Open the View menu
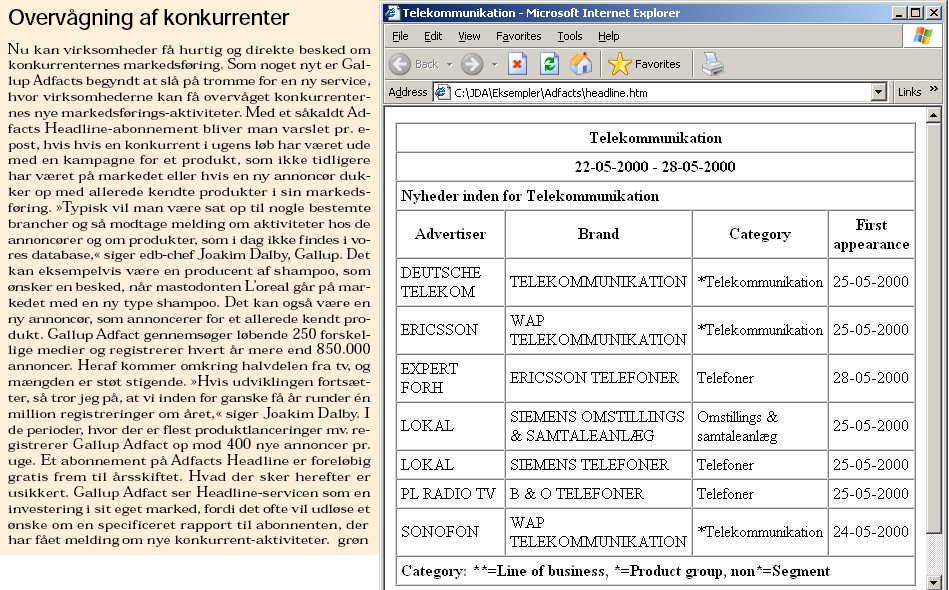Image resolution: width=949 pixels, height=590 pixels. coord(469,36)
